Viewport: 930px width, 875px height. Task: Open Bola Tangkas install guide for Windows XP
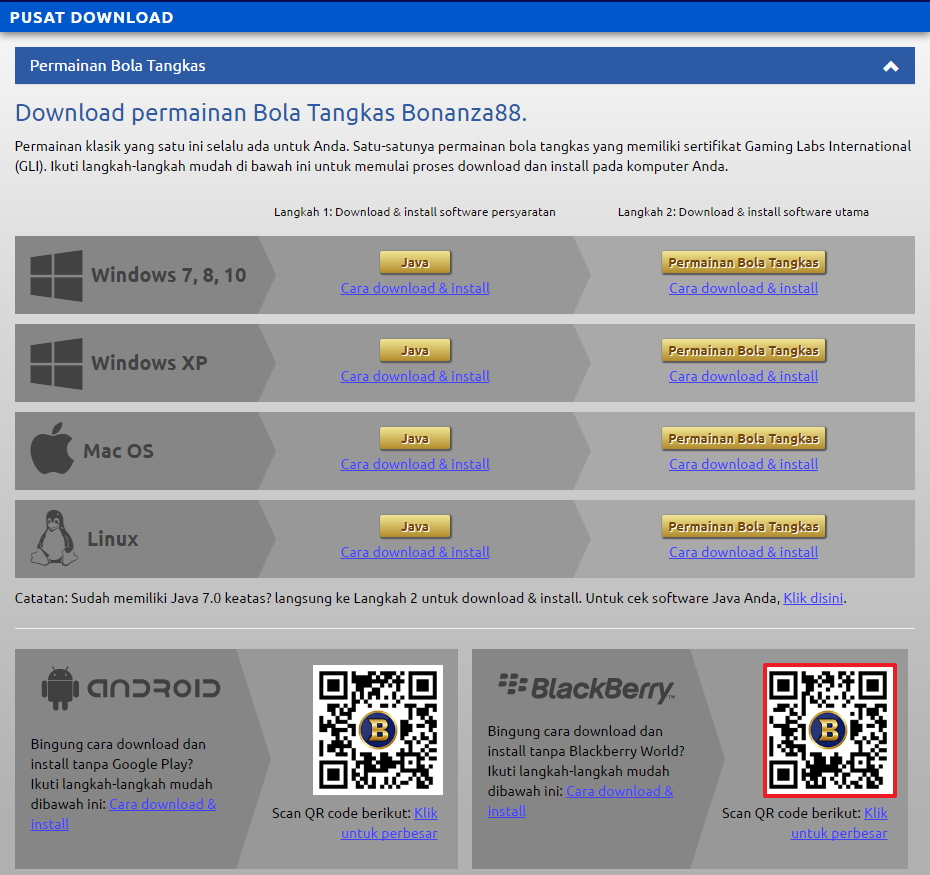(743, 376)
